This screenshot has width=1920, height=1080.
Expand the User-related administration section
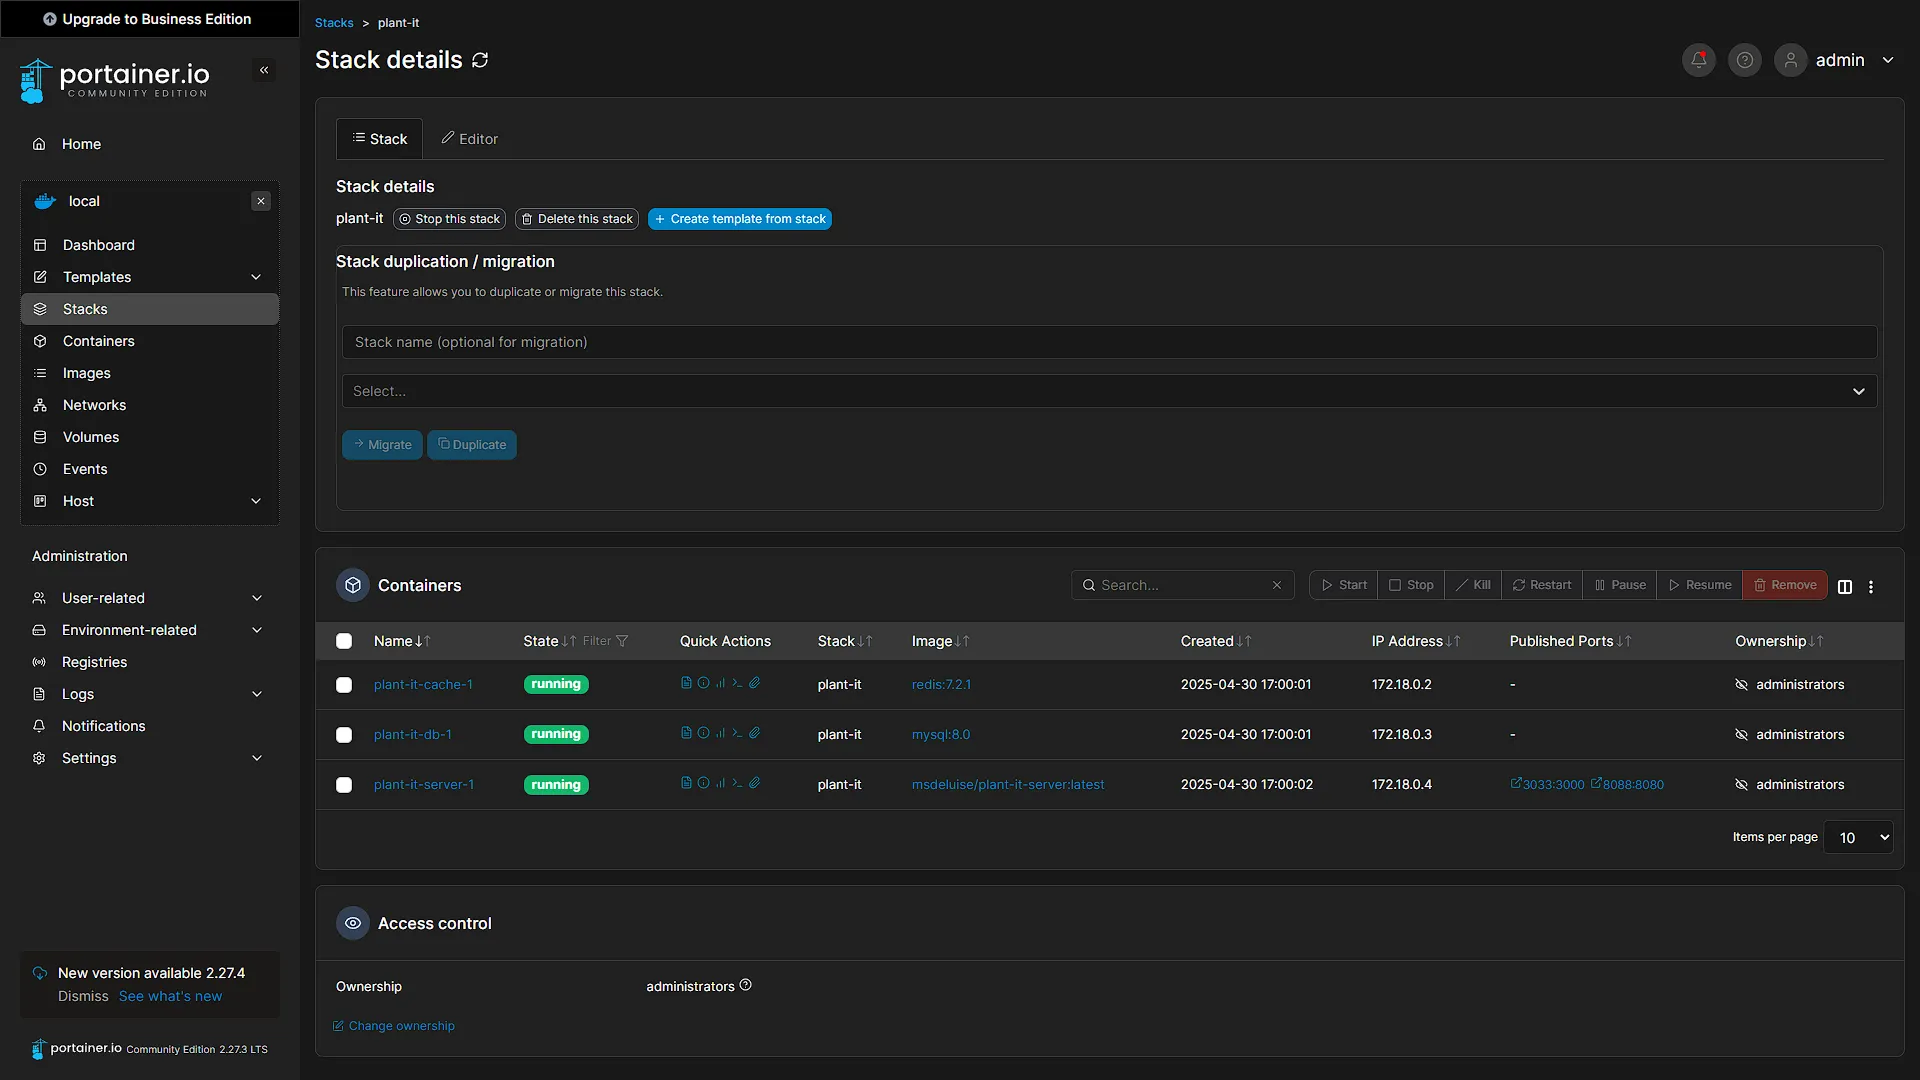click(149, 598)
